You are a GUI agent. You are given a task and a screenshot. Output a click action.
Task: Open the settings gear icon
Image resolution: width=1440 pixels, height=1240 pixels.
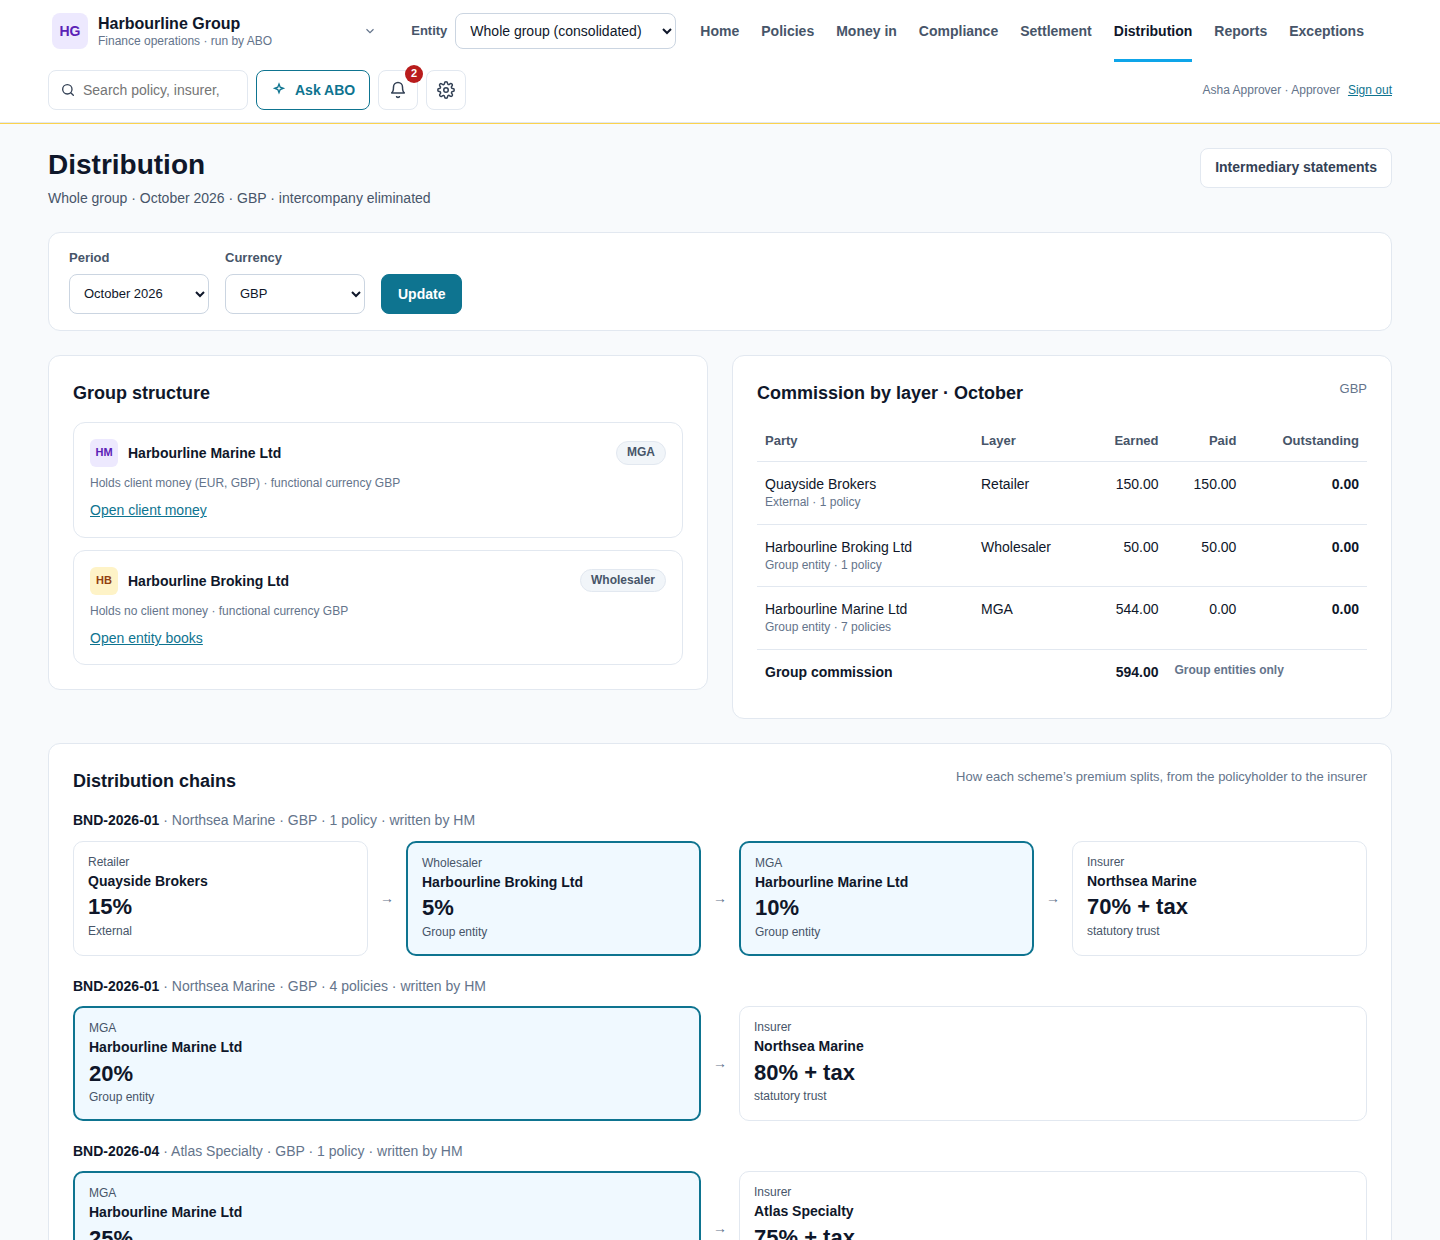(446, 90)
